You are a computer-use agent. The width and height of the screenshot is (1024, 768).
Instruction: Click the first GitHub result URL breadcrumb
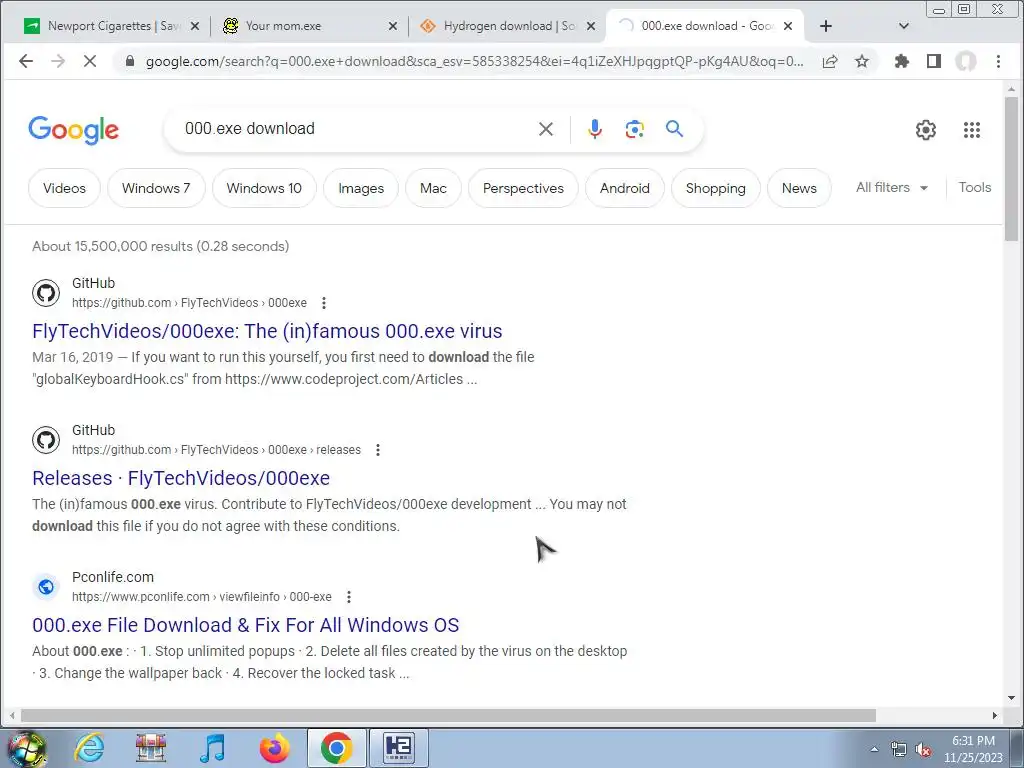tap(189, 303)
